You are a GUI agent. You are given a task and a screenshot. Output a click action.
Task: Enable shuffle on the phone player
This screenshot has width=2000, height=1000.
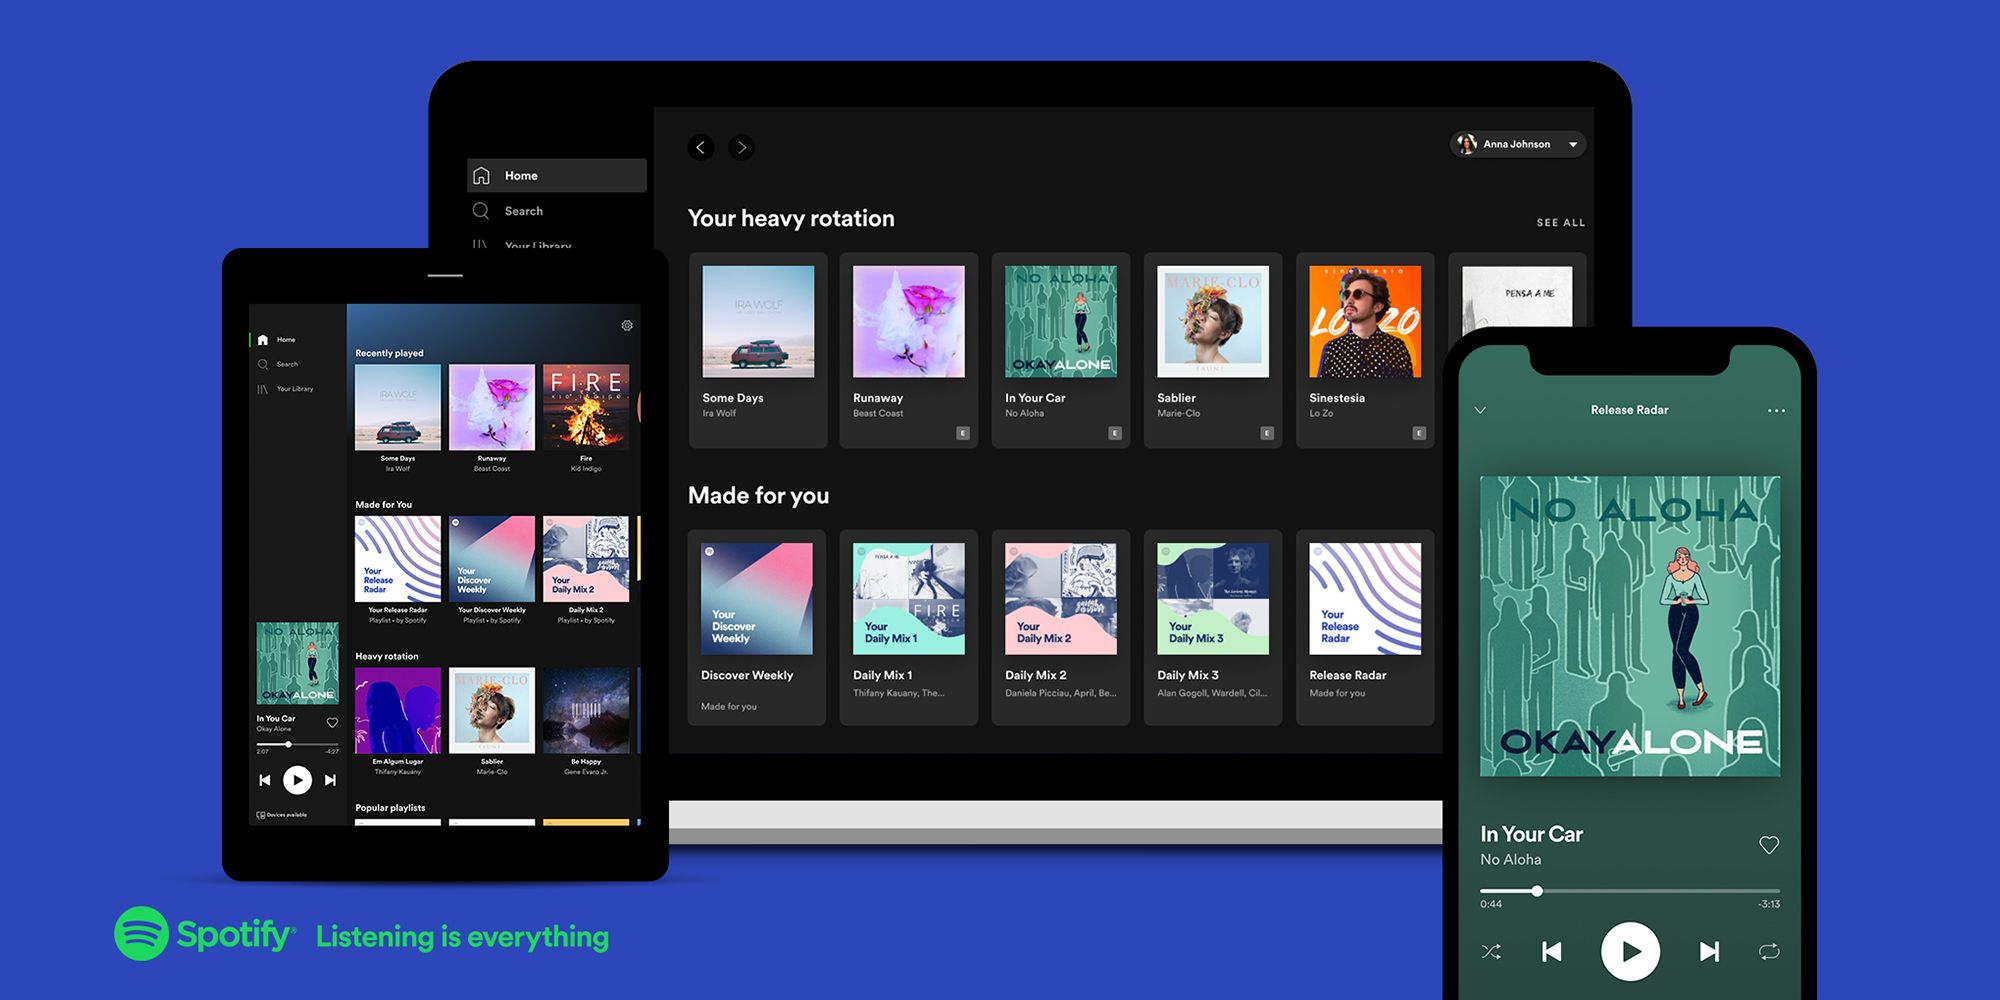1492,951
